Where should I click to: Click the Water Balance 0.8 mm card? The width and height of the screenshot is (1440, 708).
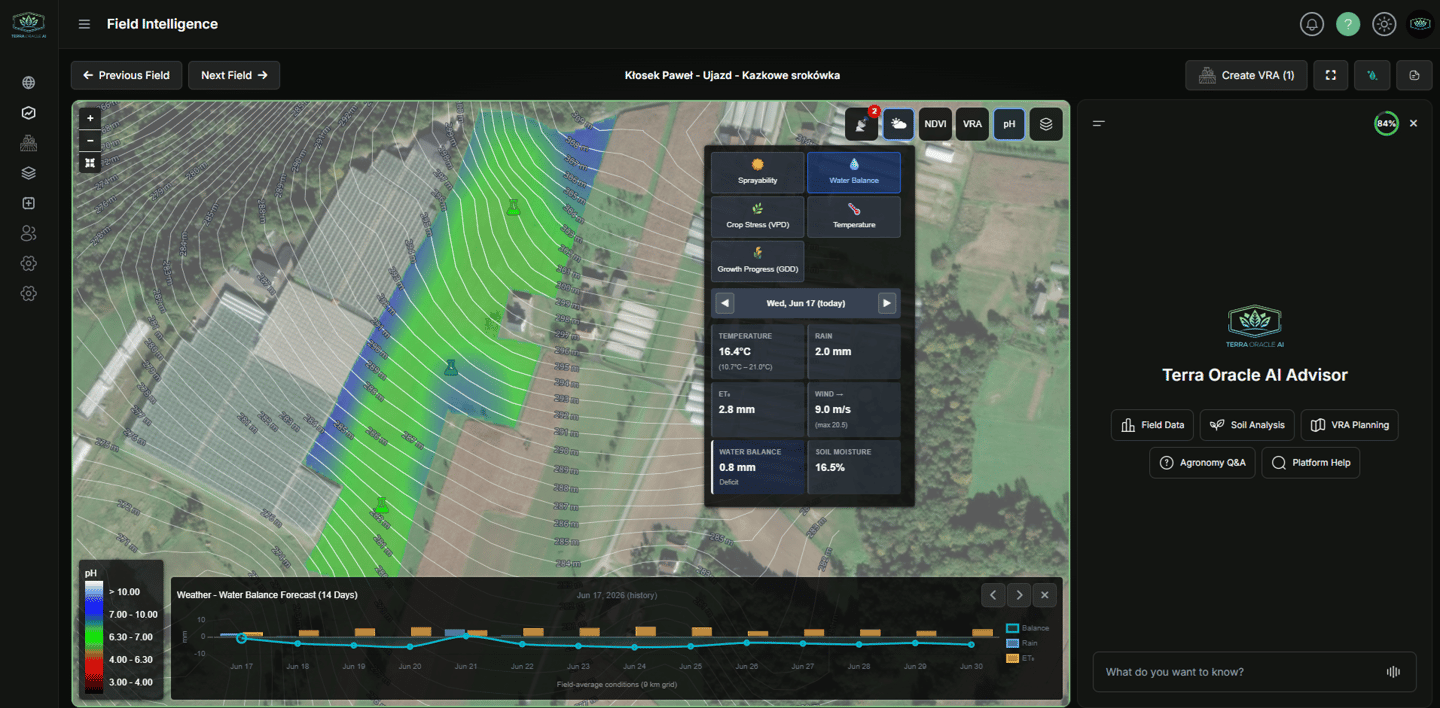click(758, 467)
